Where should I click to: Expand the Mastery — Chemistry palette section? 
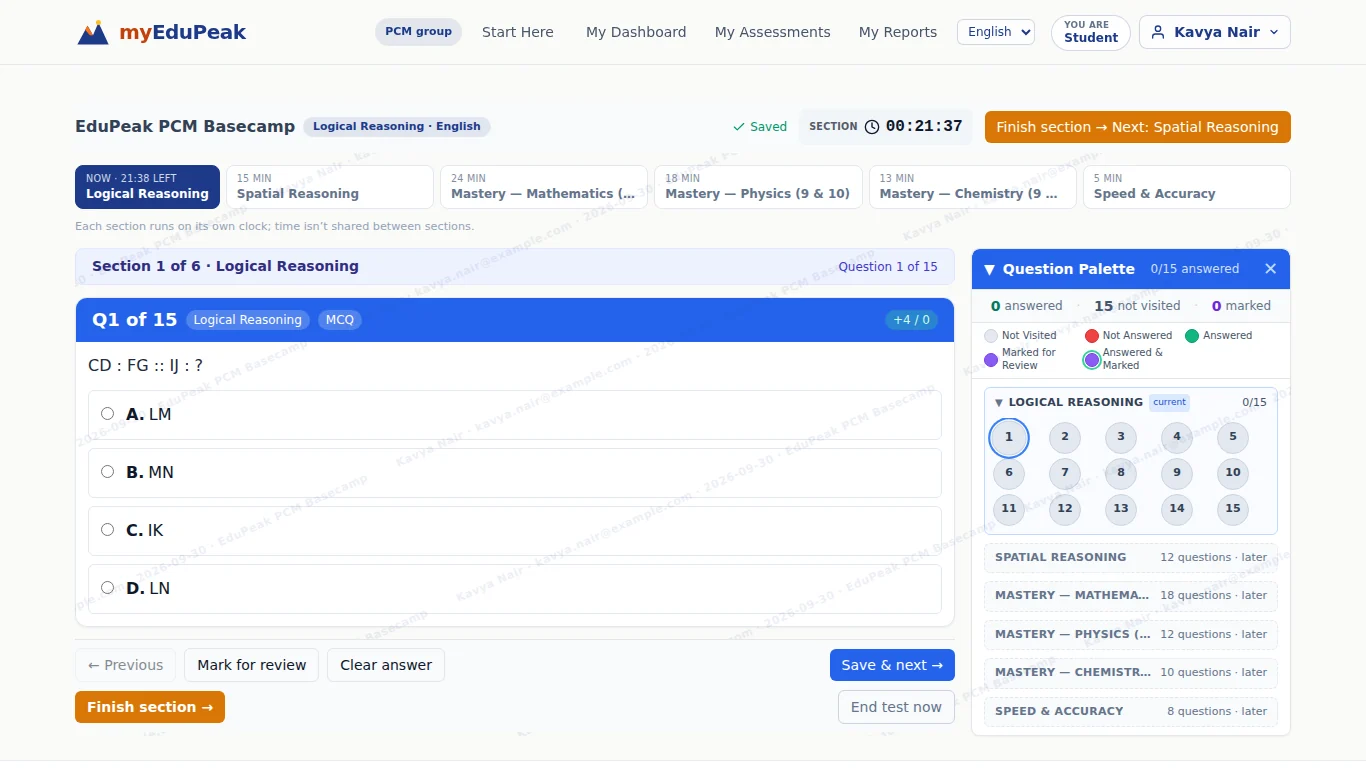(1131, 672)
